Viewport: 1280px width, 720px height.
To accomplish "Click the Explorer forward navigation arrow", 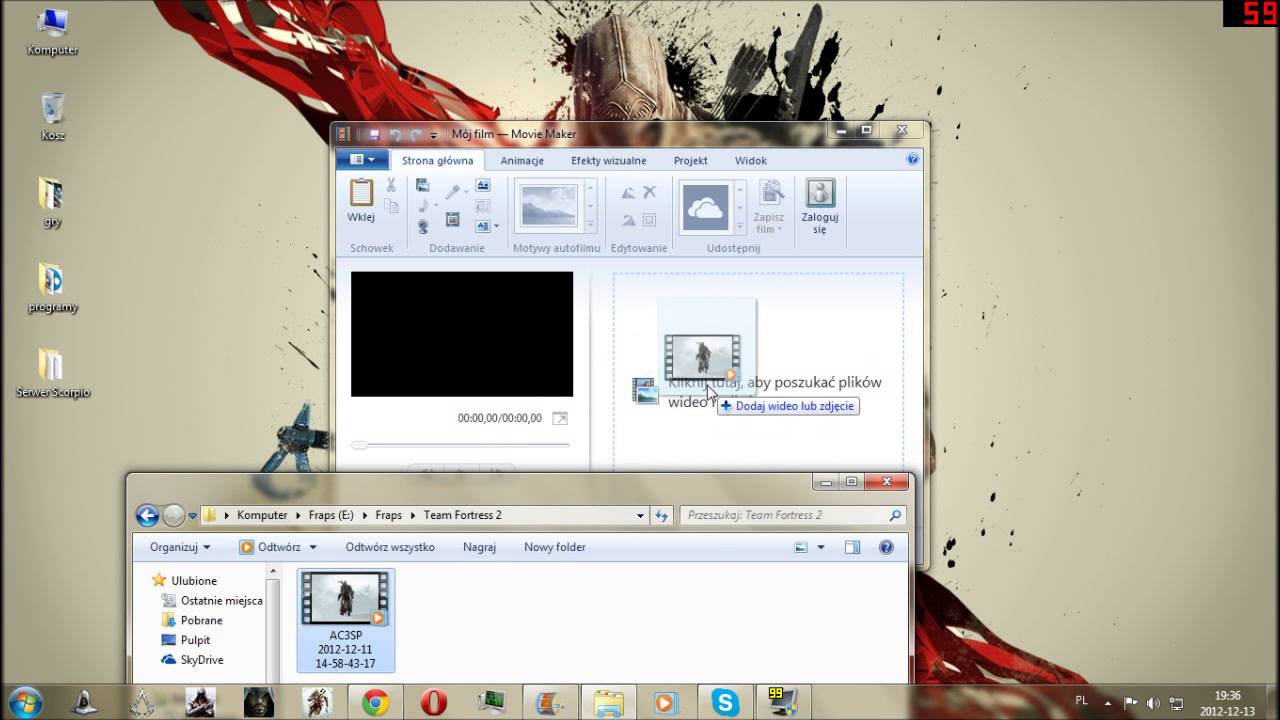I will coord(174,515).
